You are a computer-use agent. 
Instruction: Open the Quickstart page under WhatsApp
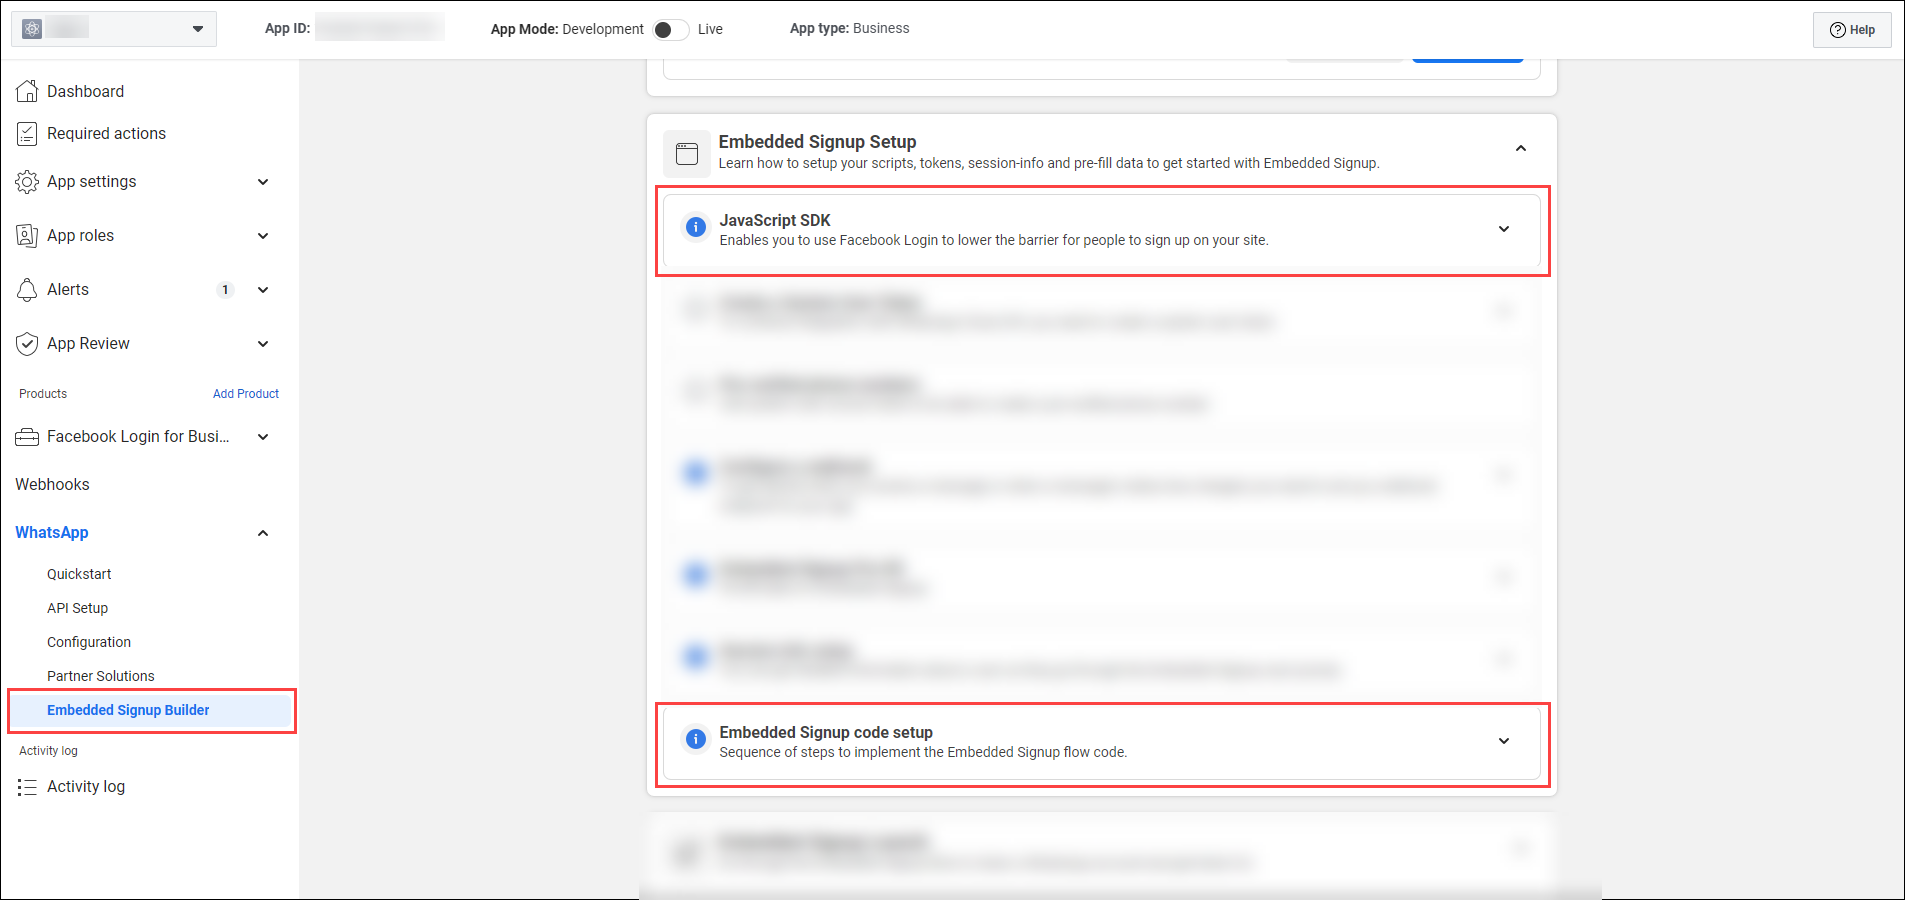79,574
